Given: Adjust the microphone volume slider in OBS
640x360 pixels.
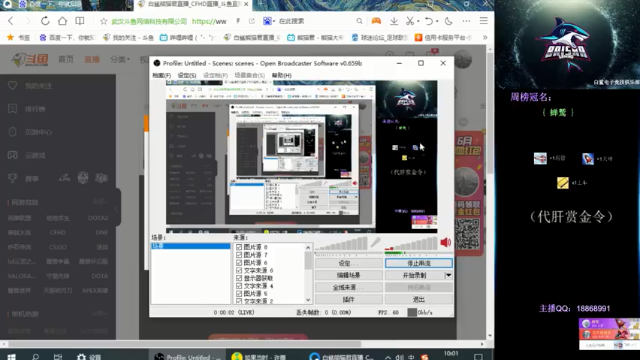Looking at the screenshot, I should [341, 244].
